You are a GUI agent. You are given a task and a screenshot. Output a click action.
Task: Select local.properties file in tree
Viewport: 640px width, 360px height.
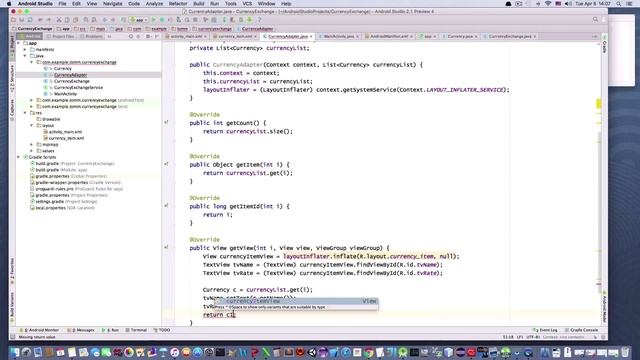(x=51, y=208)
